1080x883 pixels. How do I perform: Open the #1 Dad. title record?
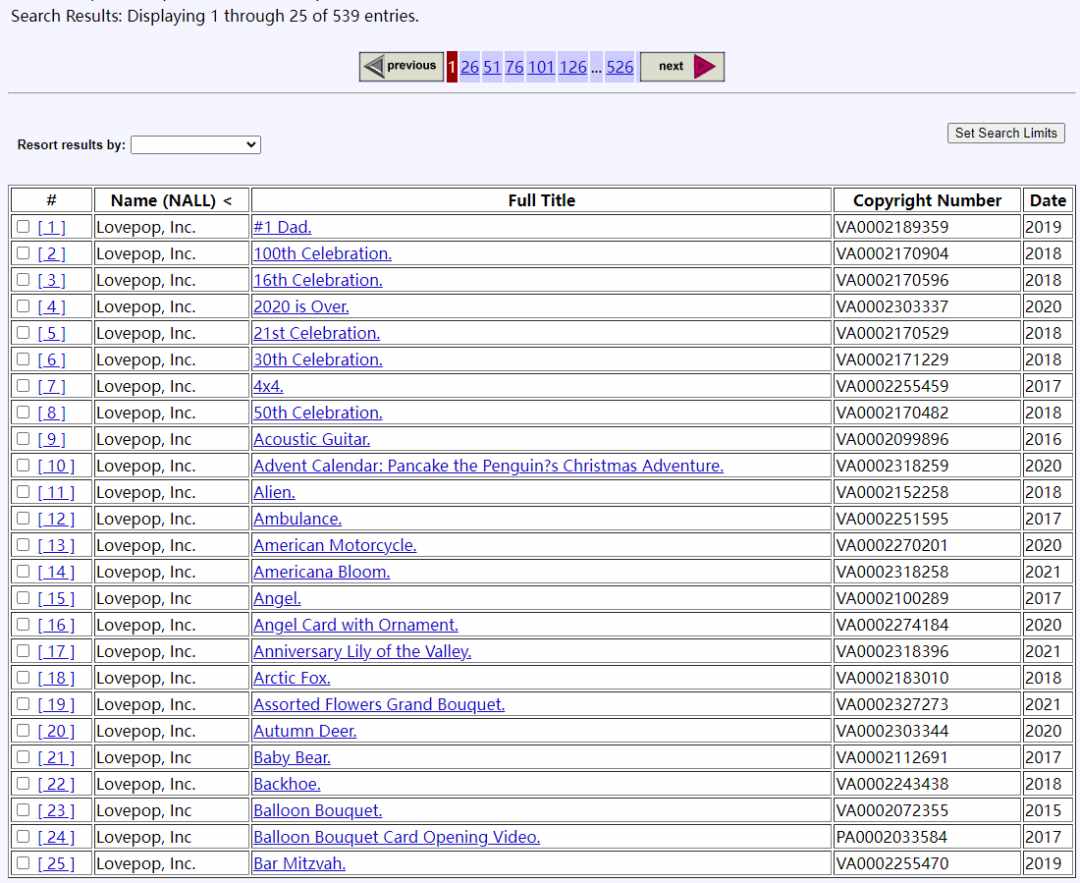point(282,227)
